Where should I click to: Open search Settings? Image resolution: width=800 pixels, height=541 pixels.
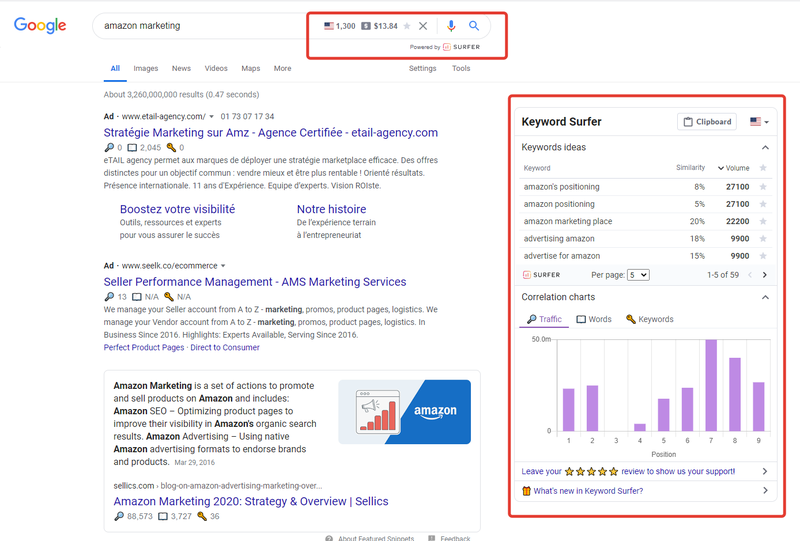(x=422, y=68)
